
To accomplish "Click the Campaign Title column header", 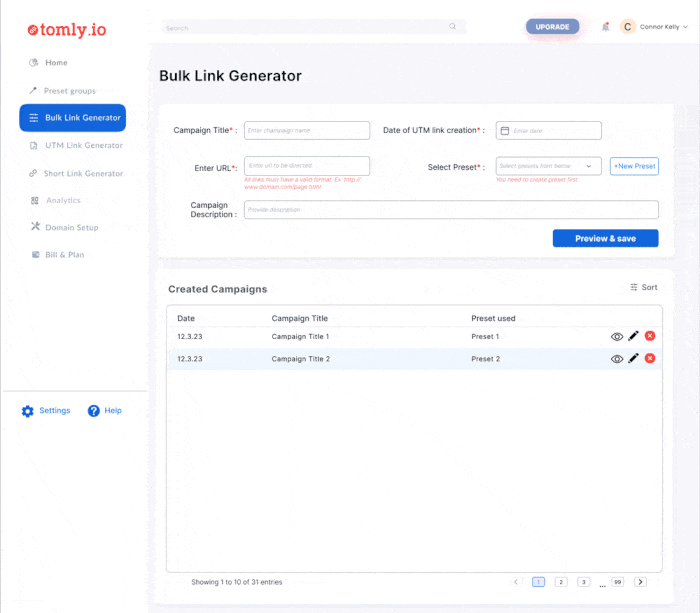I will coord(300,318).
